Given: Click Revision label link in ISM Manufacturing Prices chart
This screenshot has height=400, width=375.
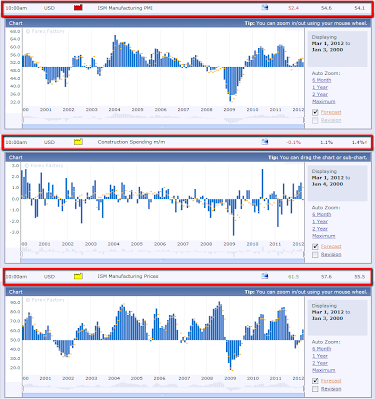Looking at the screenshot, I should [x=331, y=389].
